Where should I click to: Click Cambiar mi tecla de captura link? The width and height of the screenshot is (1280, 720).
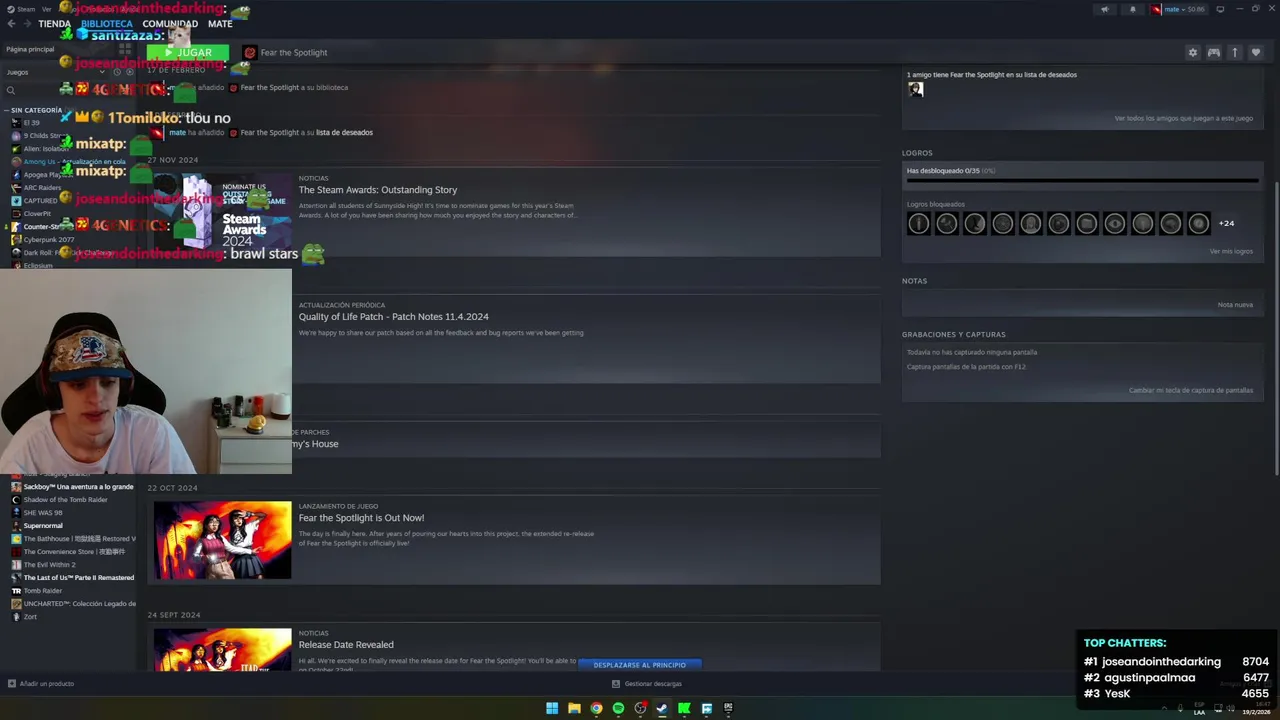pyautogui.click(x=1191, y=390)
